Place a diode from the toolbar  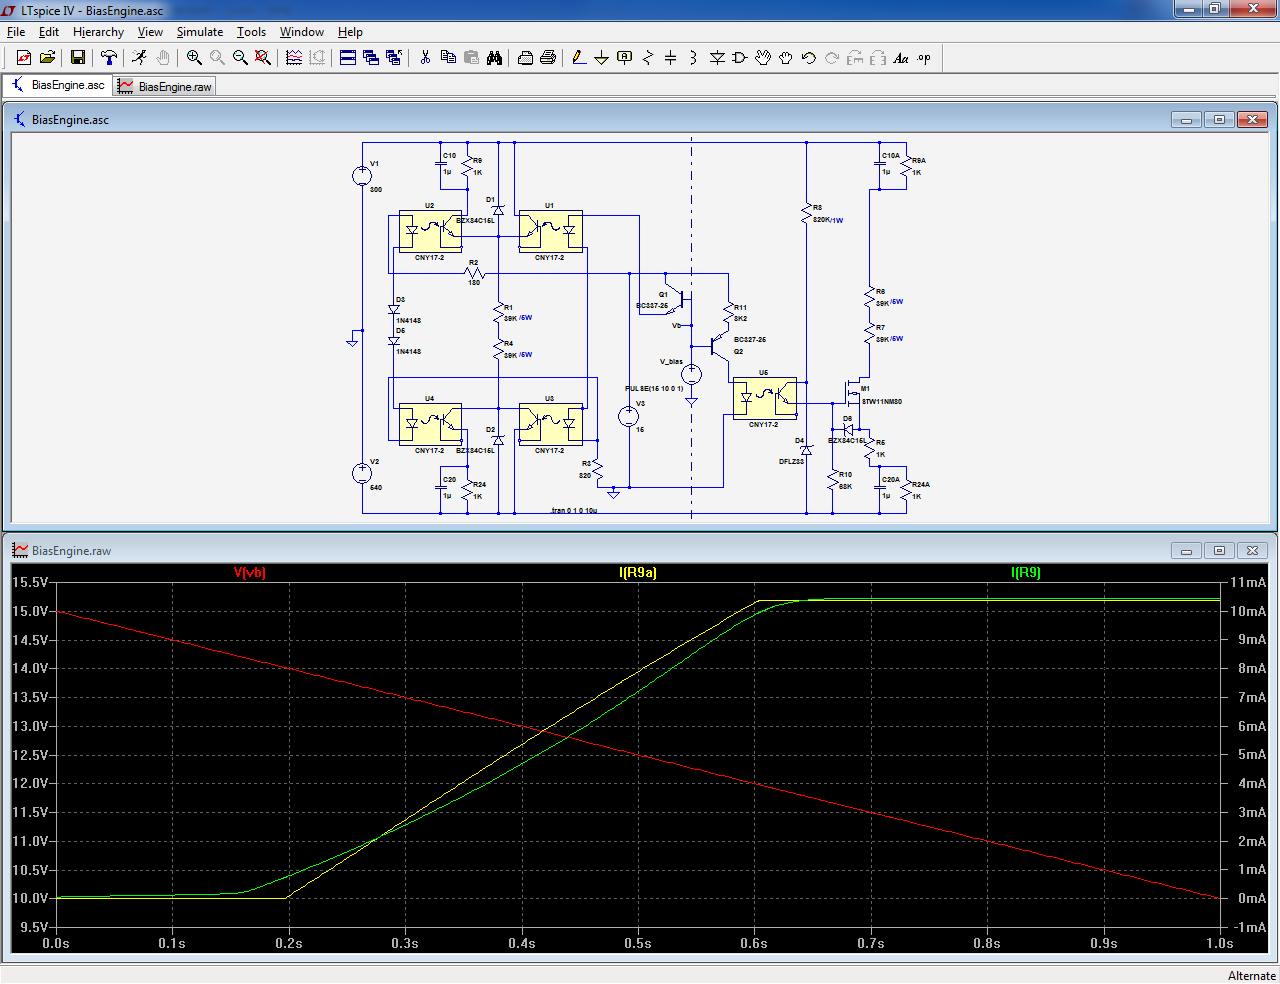(717, 58)
